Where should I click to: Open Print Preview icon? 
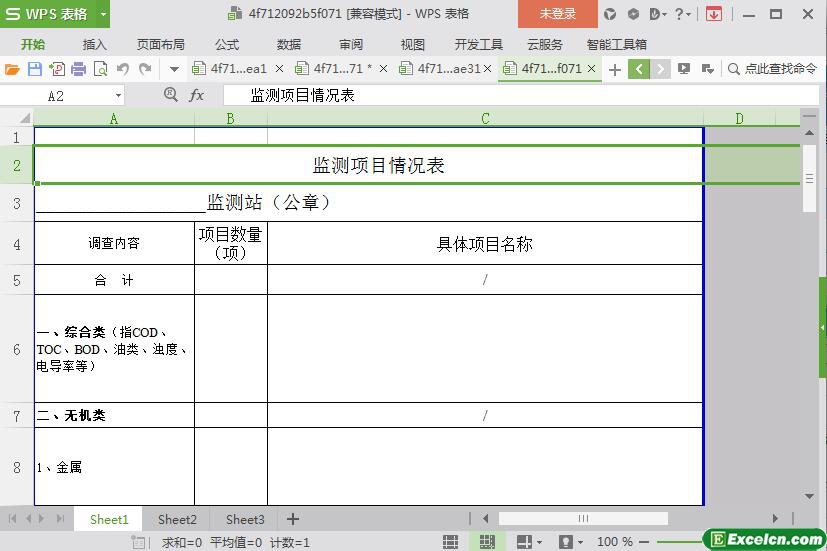pyautogui.click(x=100, y=69)
